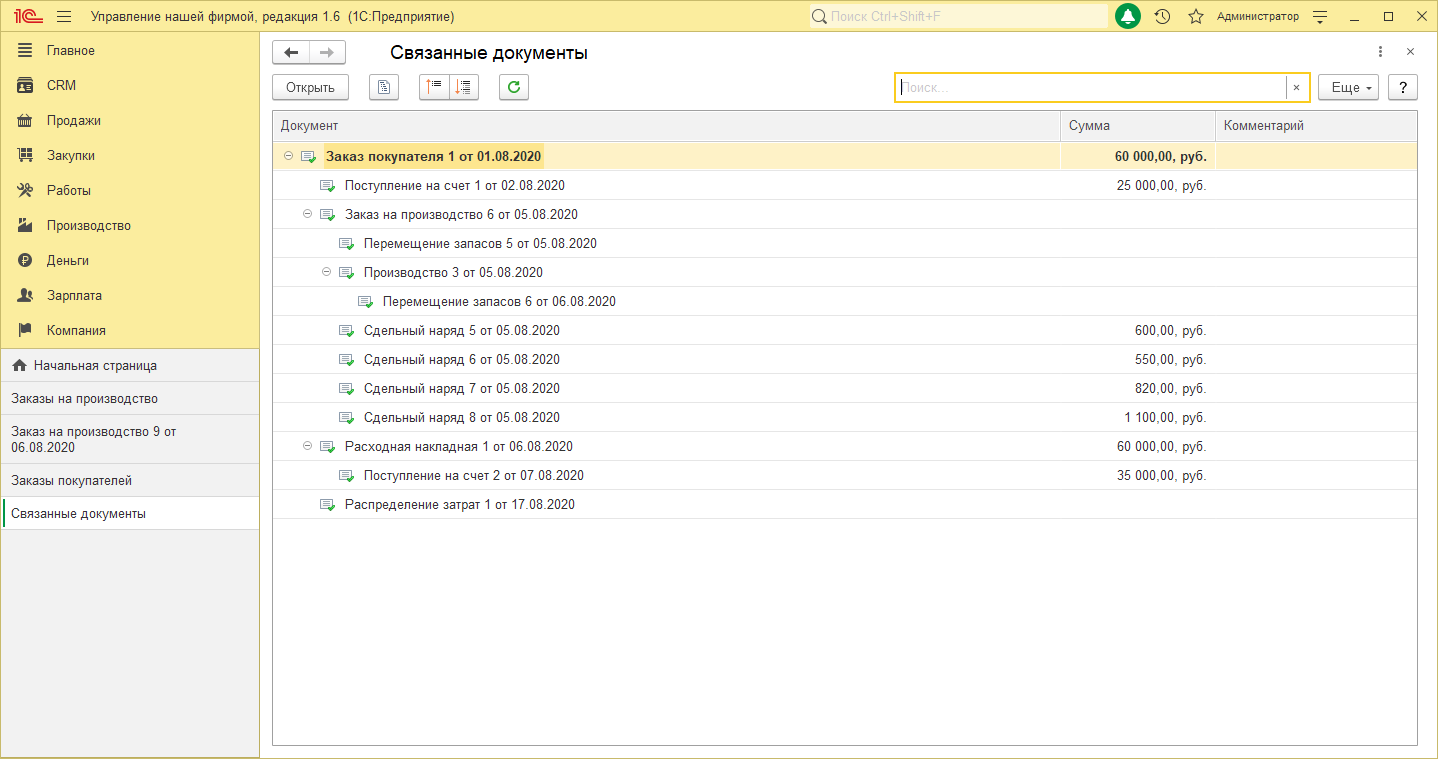Switch to the Заказы покупателей tab

[72, 480]
